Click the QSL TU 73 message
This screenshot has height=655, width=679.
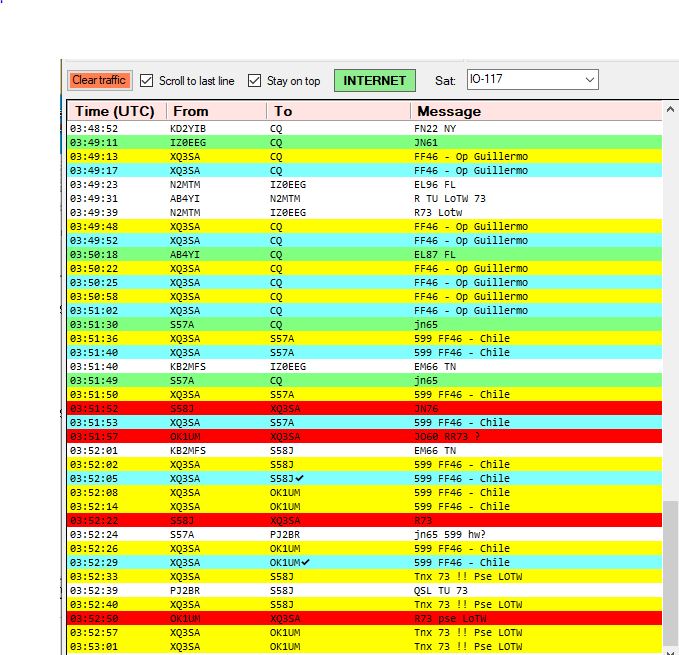click(441, 590)
